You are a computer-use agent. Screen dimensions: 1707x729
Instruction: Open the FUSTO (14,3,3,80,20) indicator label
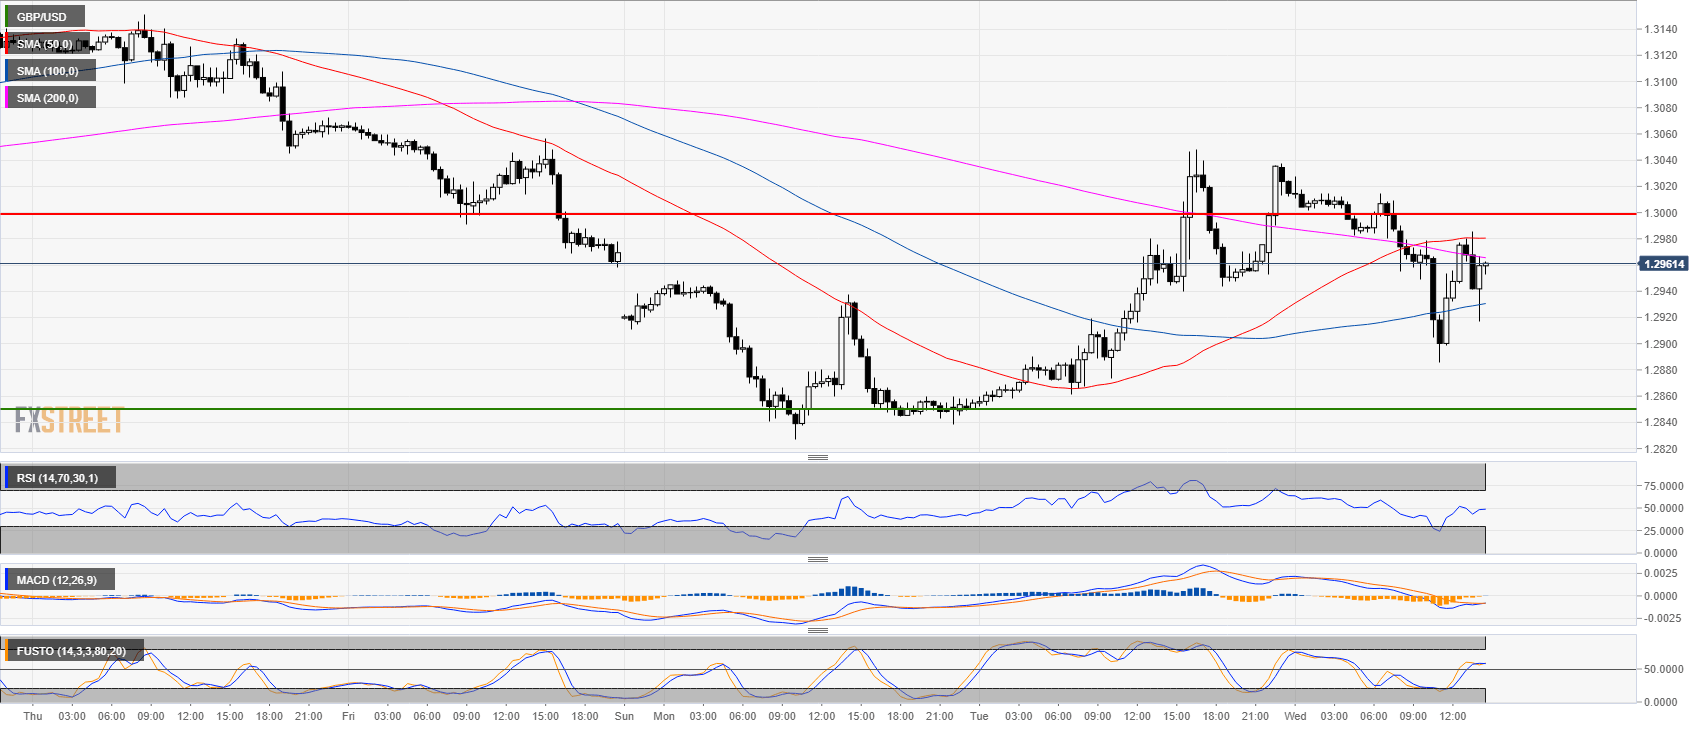coord(71,651)
